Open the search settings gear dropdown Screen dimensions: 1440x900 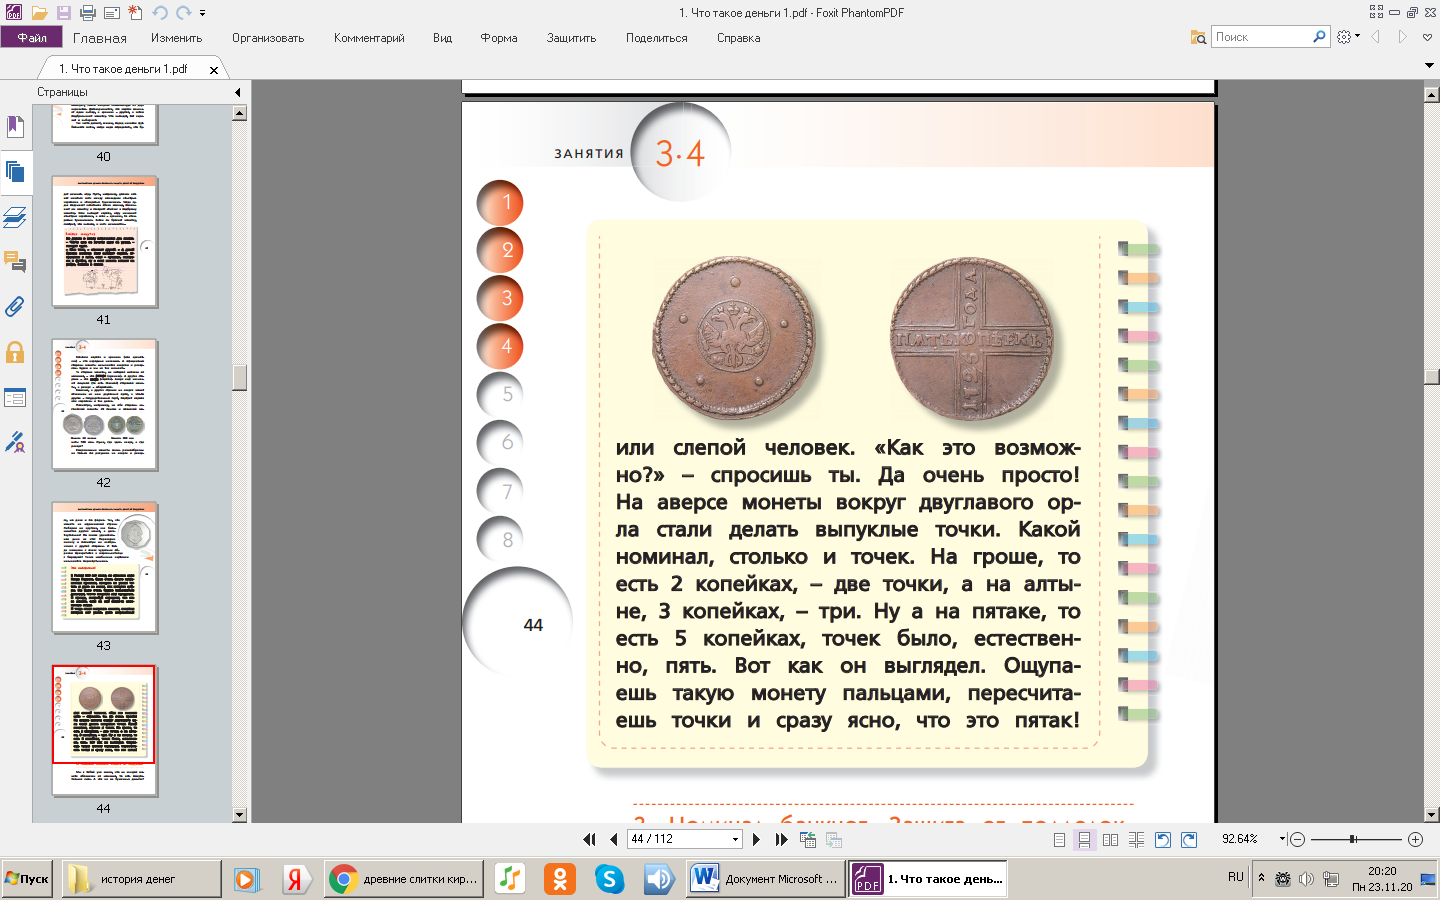[1348, 37]
